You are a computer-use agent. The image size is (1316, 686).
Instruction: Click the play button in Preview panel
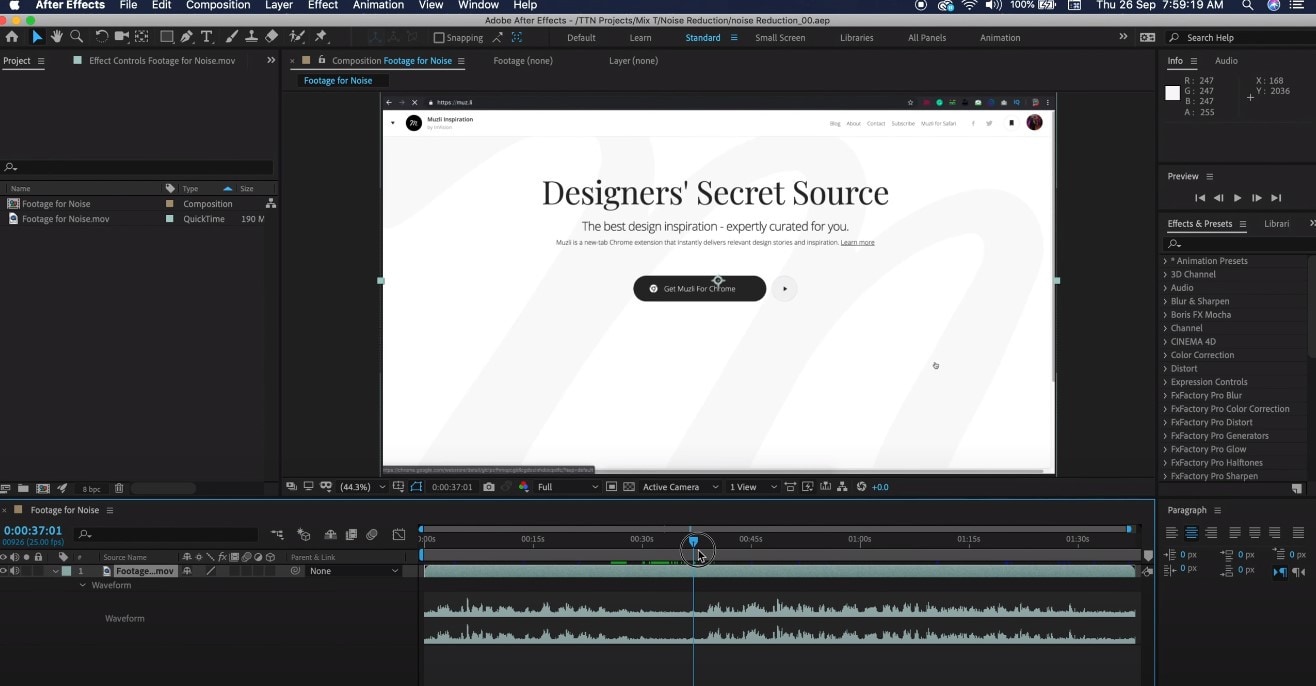[1238, 198]
